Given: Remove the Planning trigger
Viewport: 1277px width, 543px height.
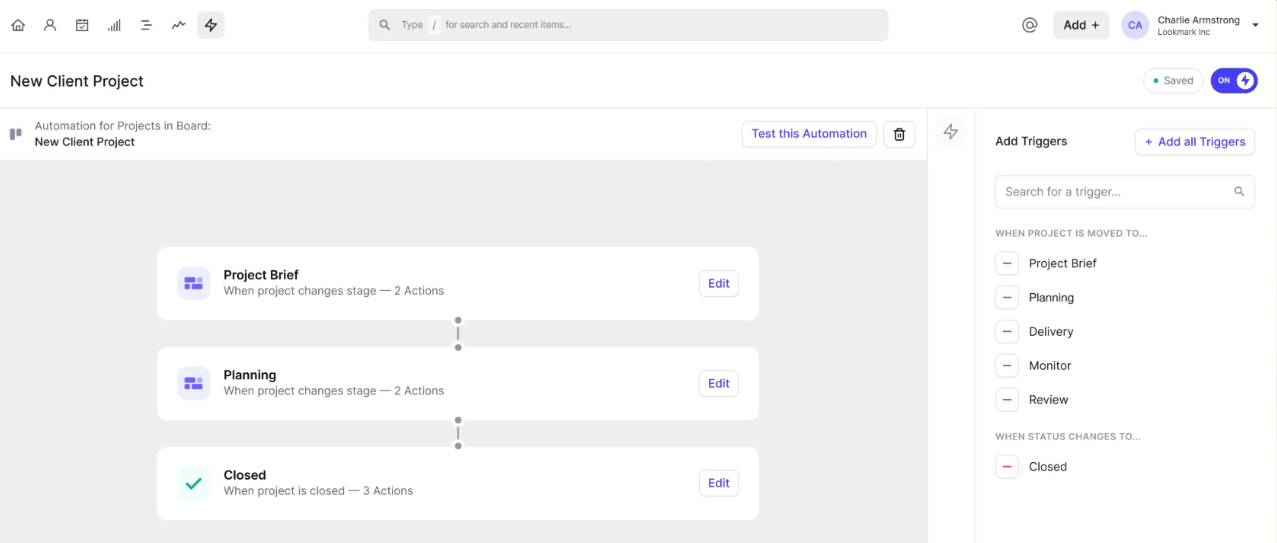Looking at the screenshot, I should tap(1007, 297).
